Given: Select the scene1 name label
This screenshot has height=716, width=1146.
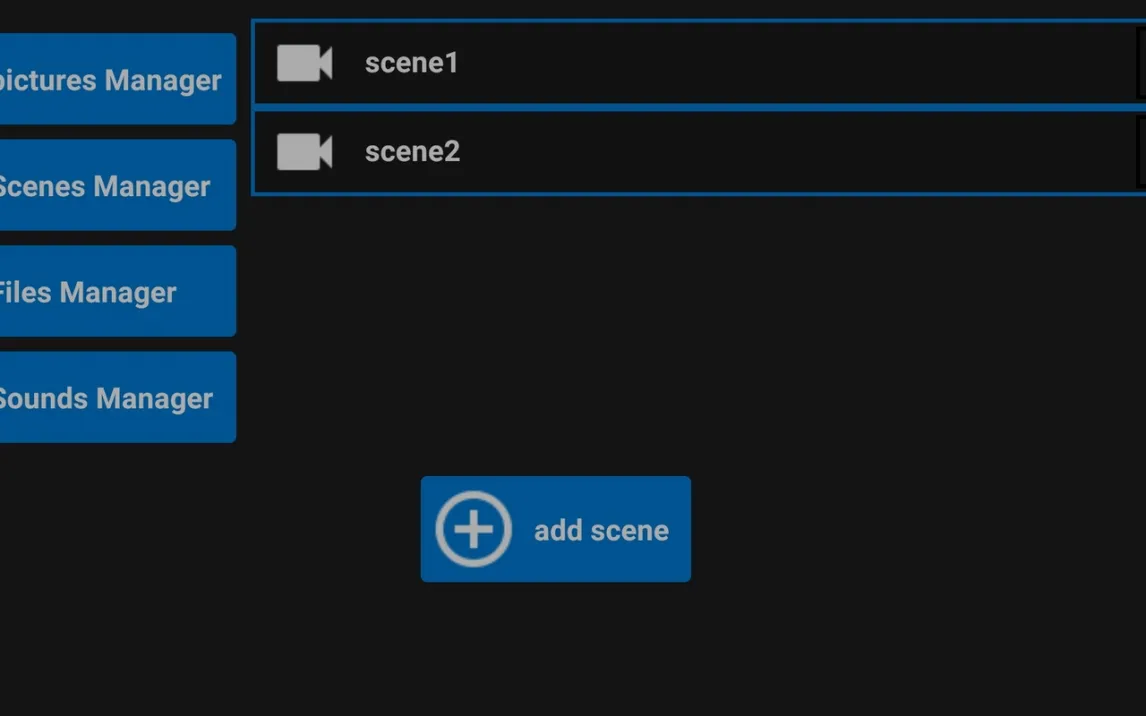Looking at the screenshot, I should coord(411,63).
